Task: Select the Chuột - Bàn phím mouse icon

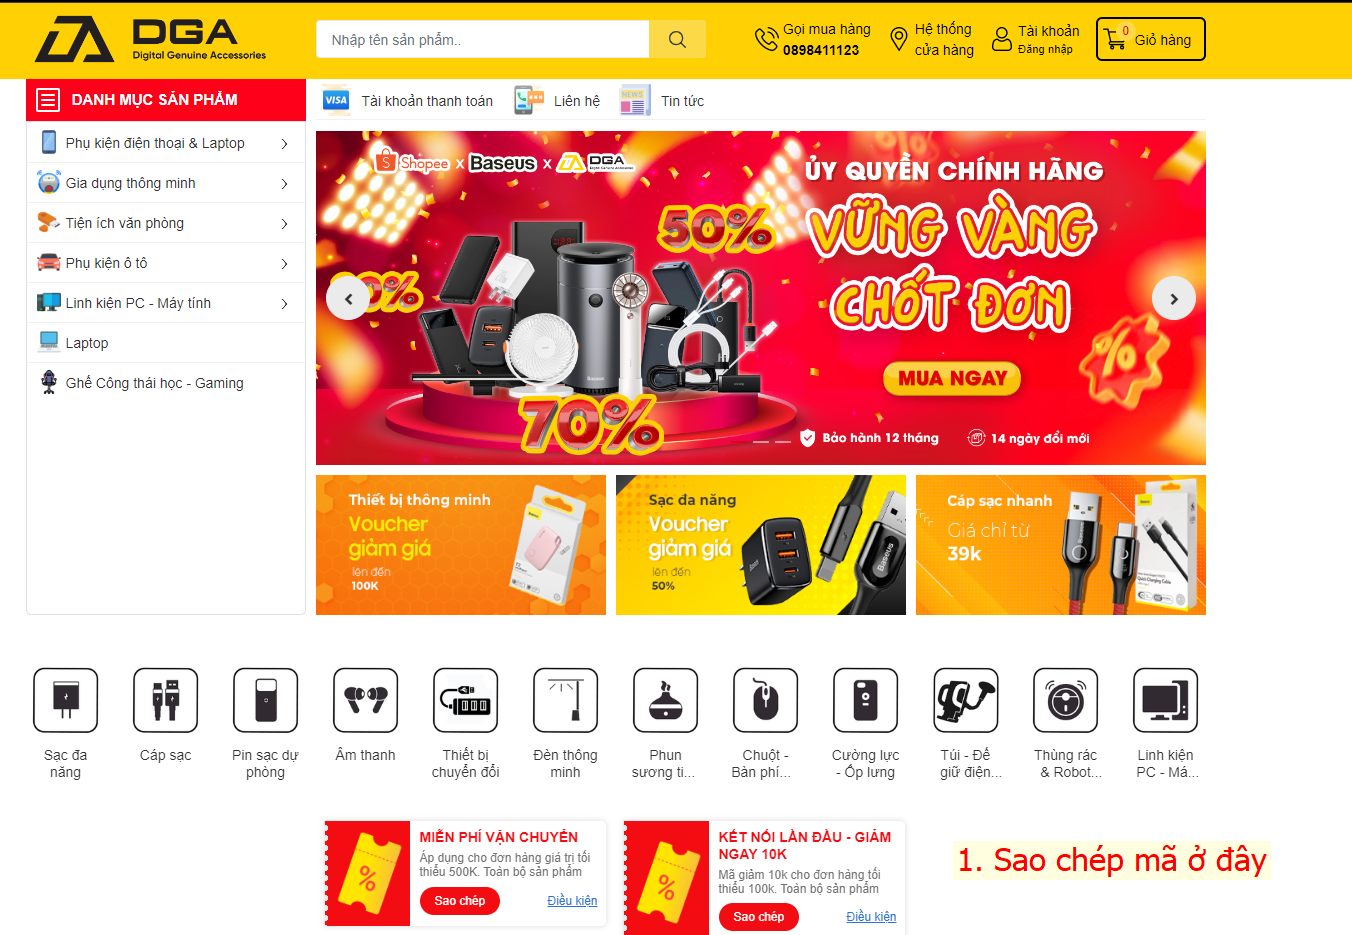Action: pos(765,700)
